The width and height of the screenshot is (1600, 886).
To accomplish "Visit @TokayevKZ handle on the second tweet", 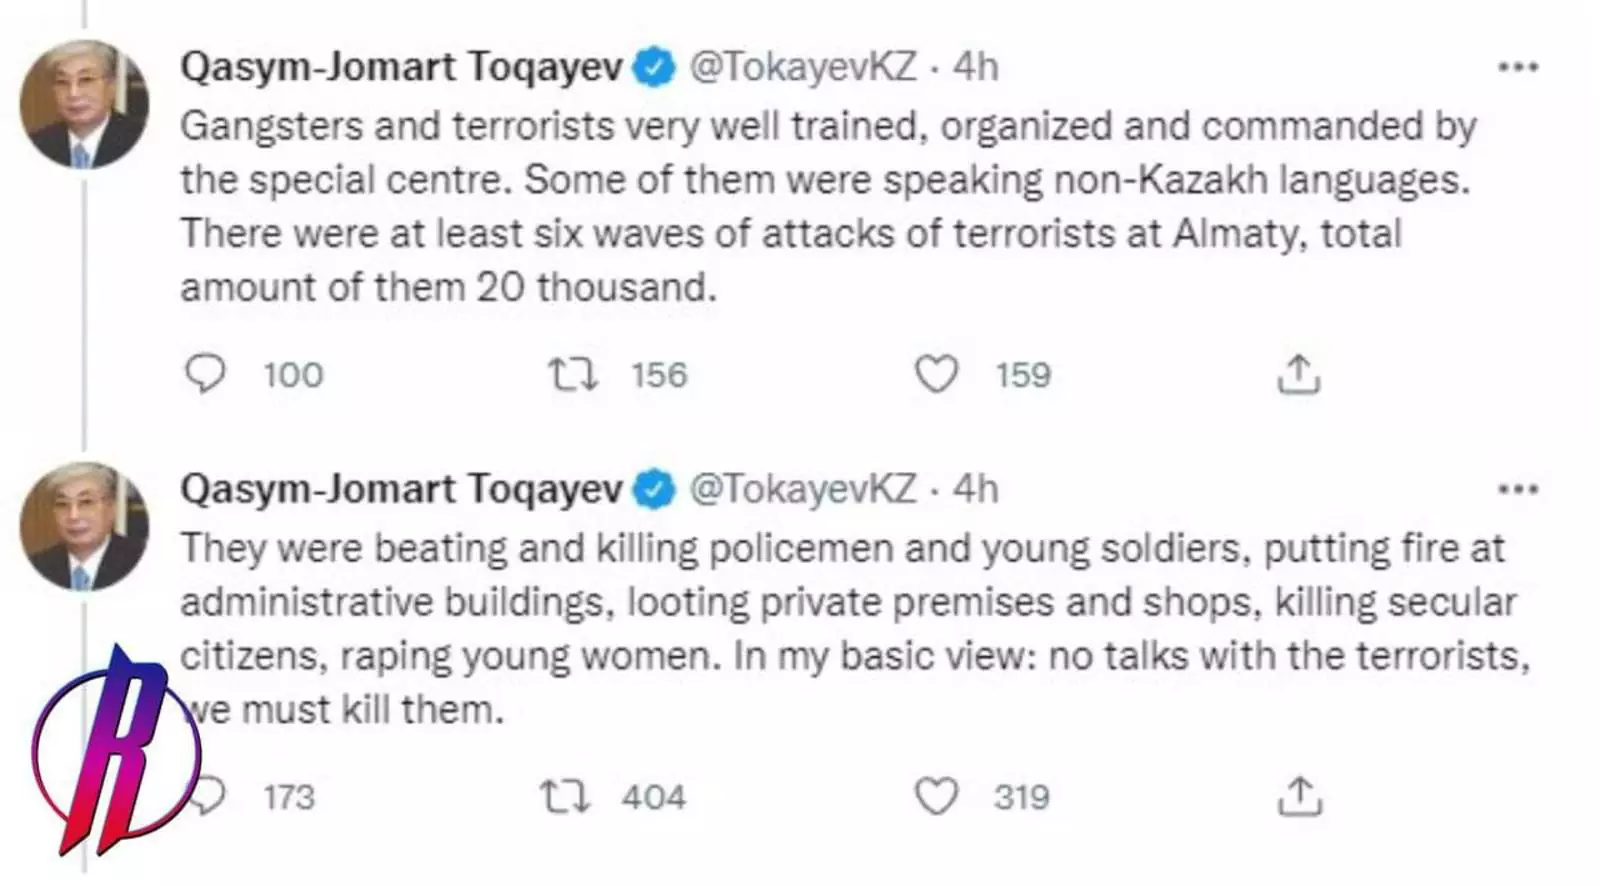I will [x=803, y=489].
